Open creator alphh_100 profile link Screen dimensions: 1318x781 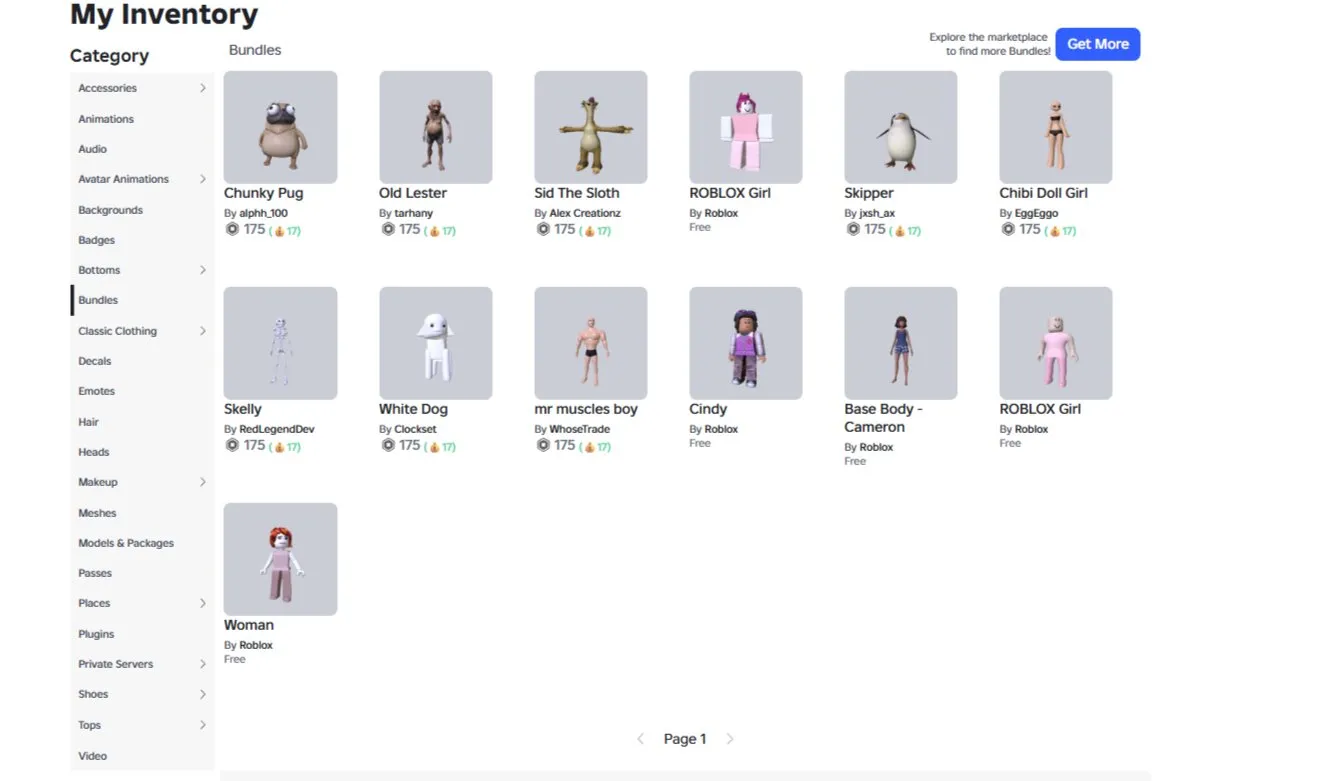pyautogui.click(x=264, y=213)
